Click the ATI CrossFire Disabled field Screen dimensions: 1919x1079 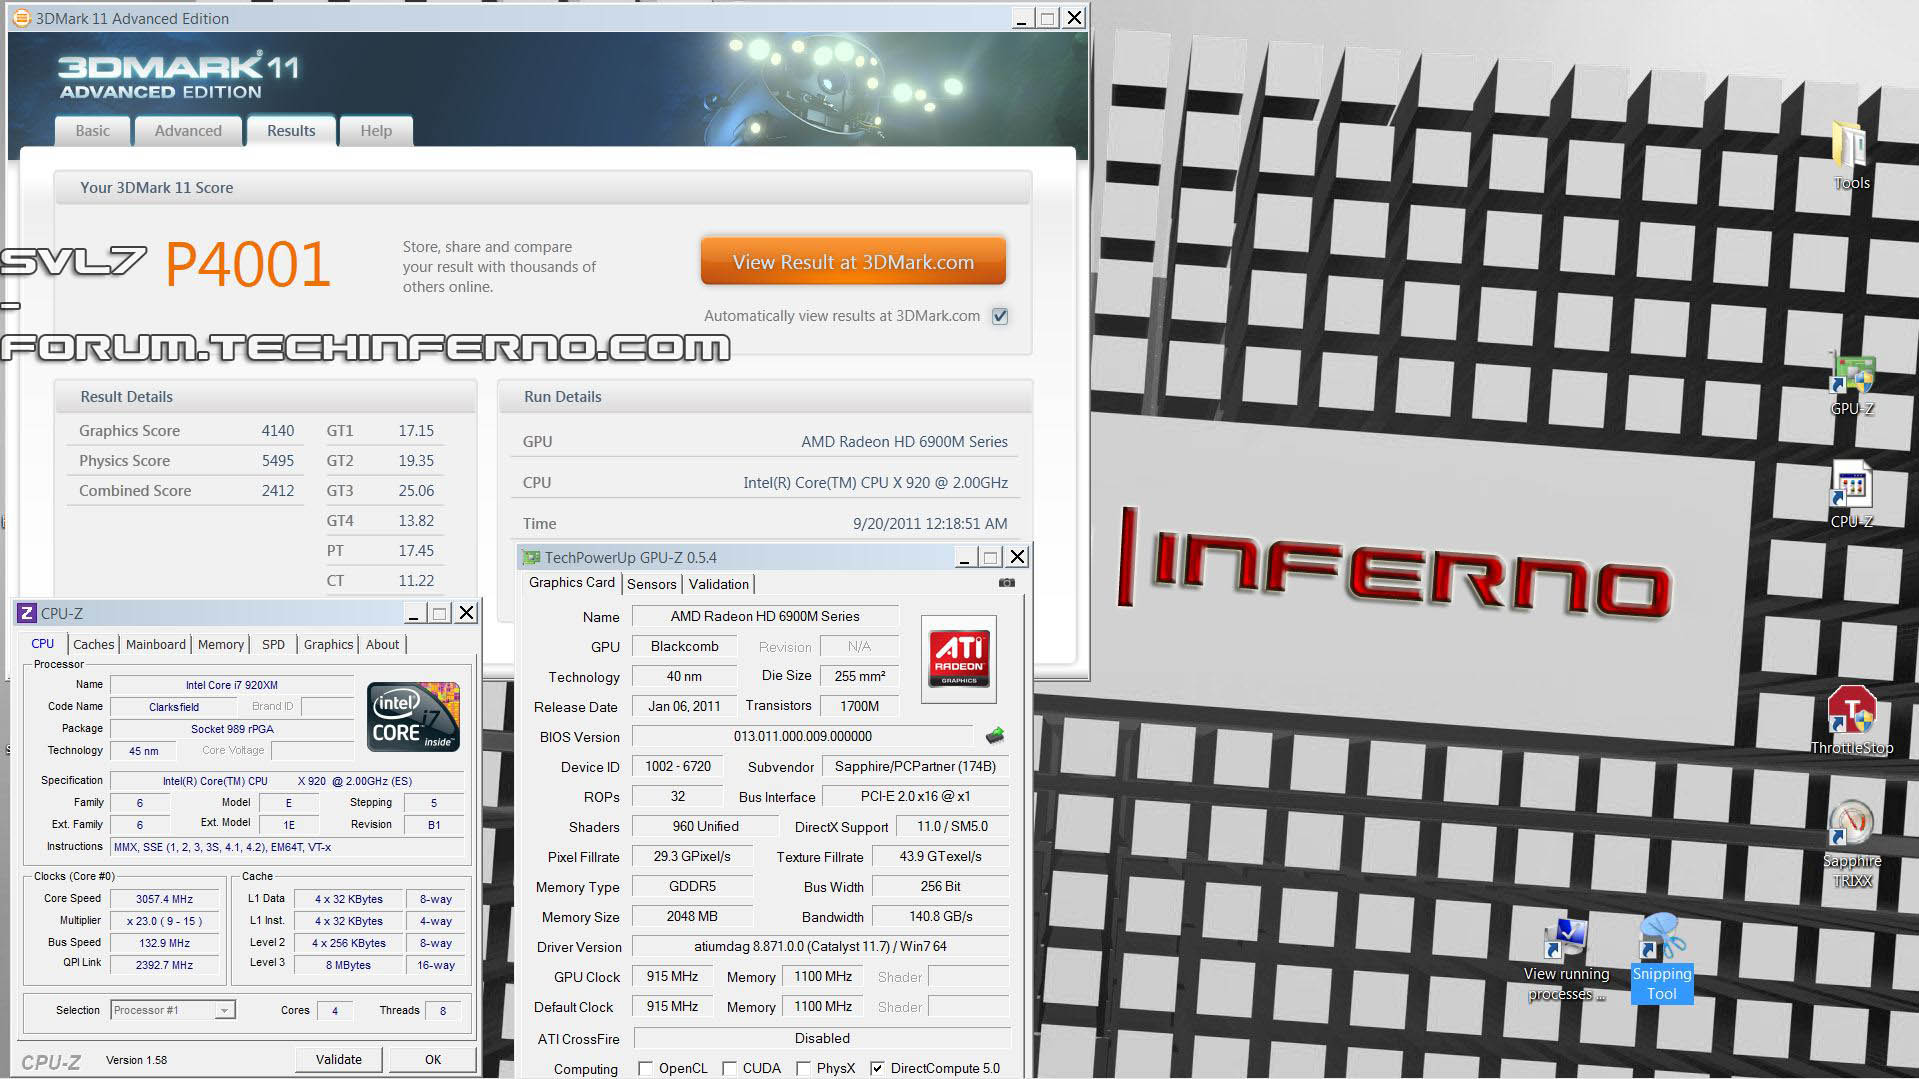coord(822,1039)
